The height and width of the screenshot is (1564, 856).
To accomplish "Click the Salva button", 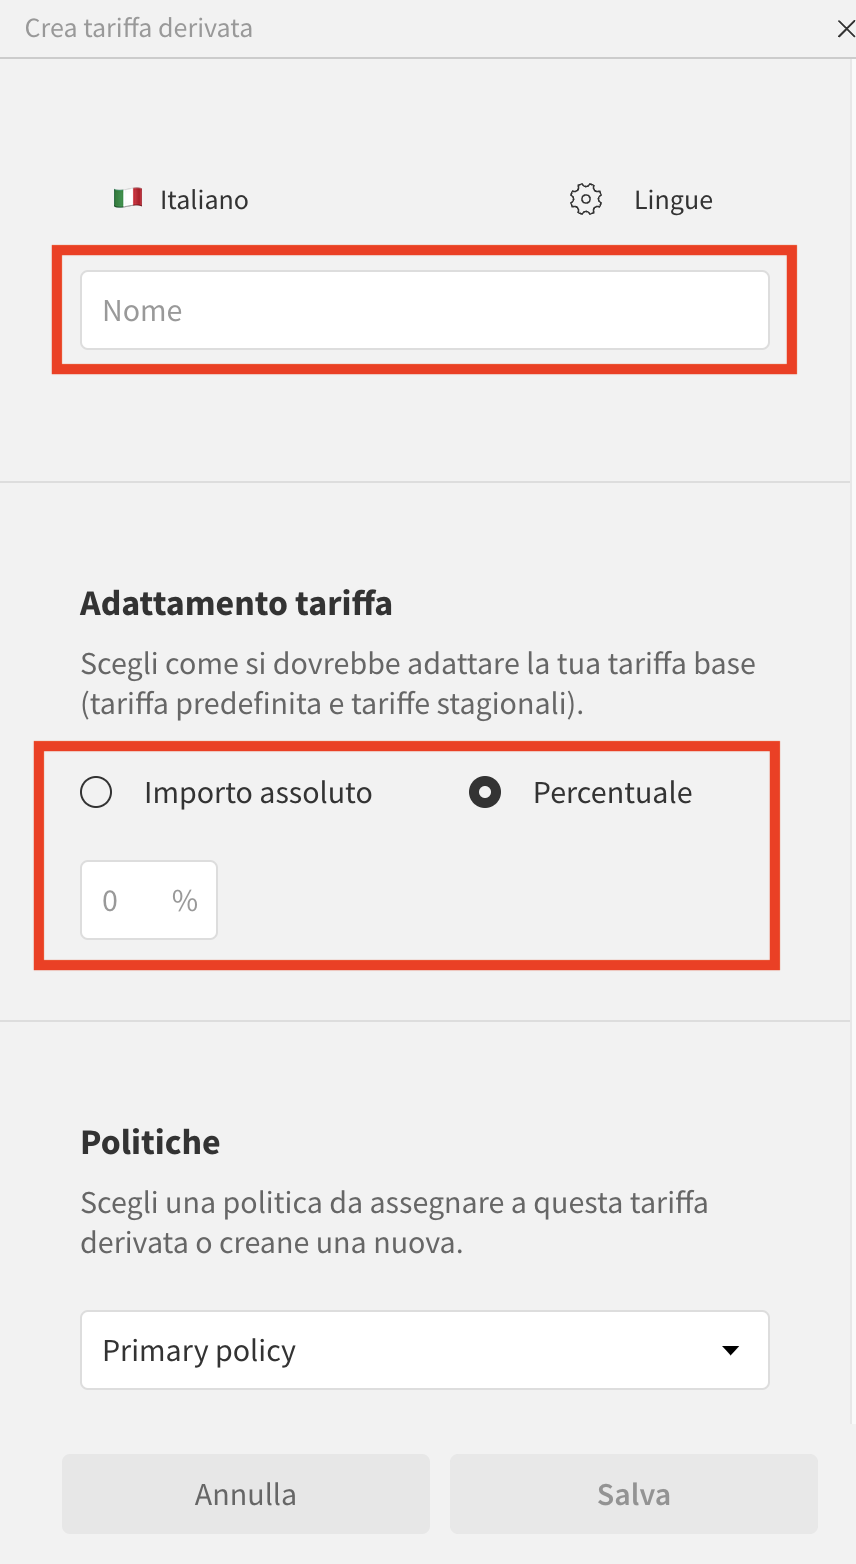I will (634, 1494).
